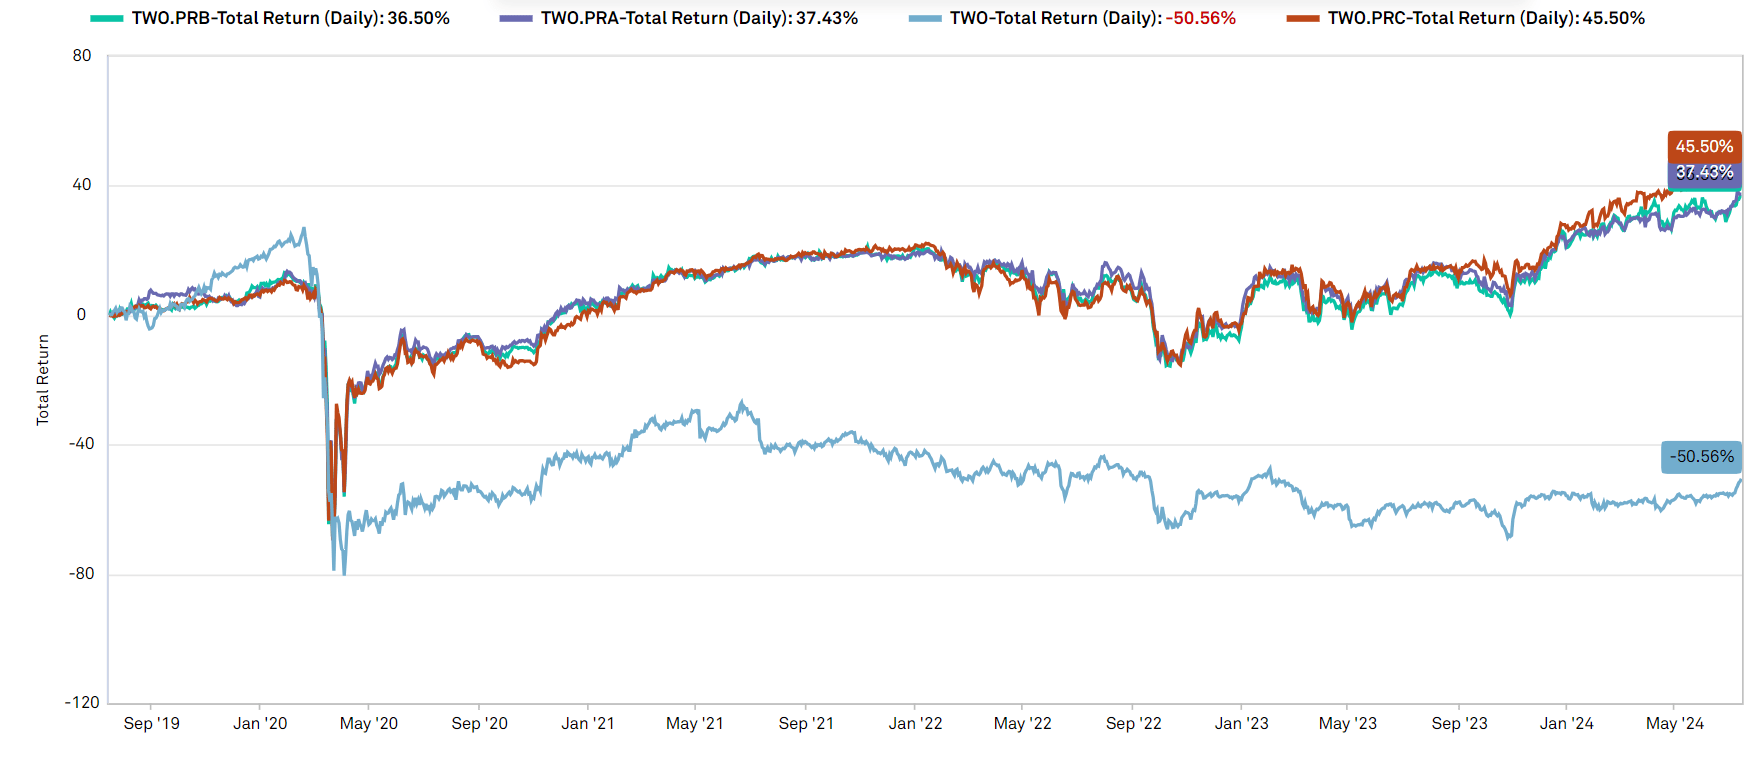Click the Sep '22 date label
1758x765 pixels.
(1133, 723)
